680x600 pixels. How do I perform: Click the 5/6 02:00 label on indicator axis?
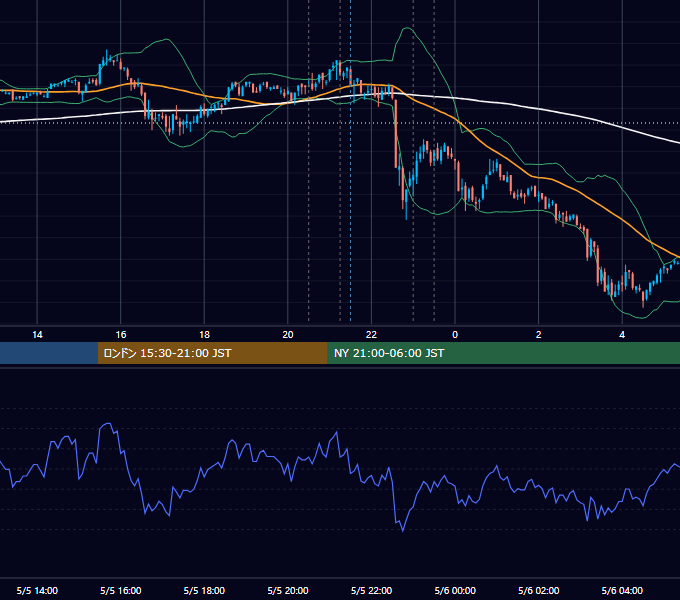coord(539,590)
